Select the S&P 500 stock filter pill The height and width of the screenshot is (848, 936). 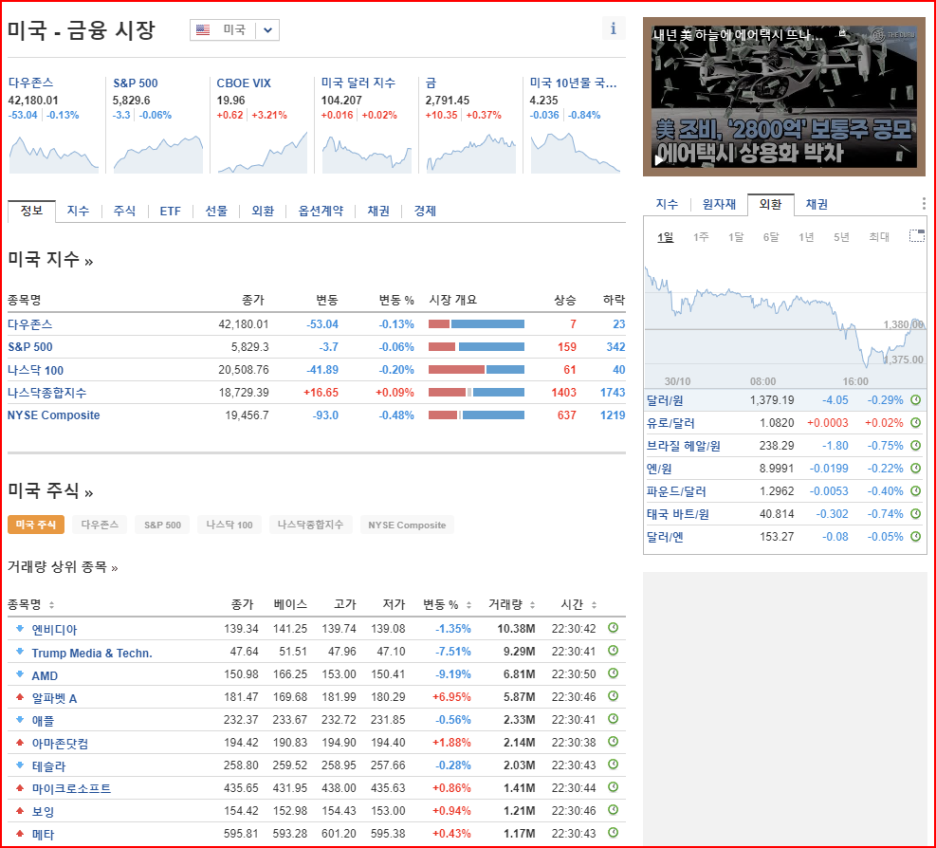pos(162,525)
